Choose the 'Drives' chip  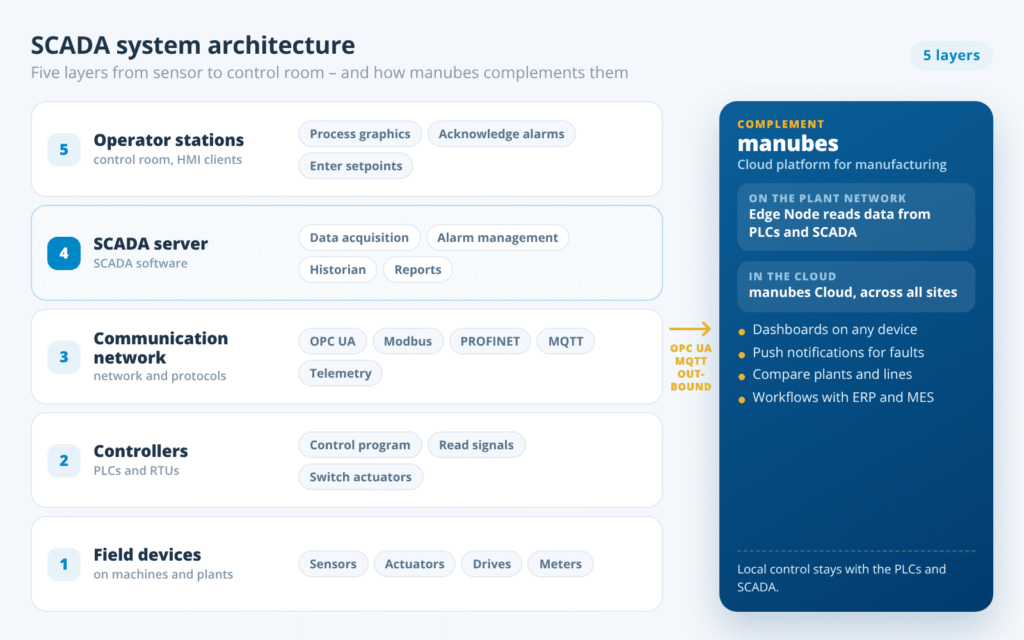pos(492,564)
